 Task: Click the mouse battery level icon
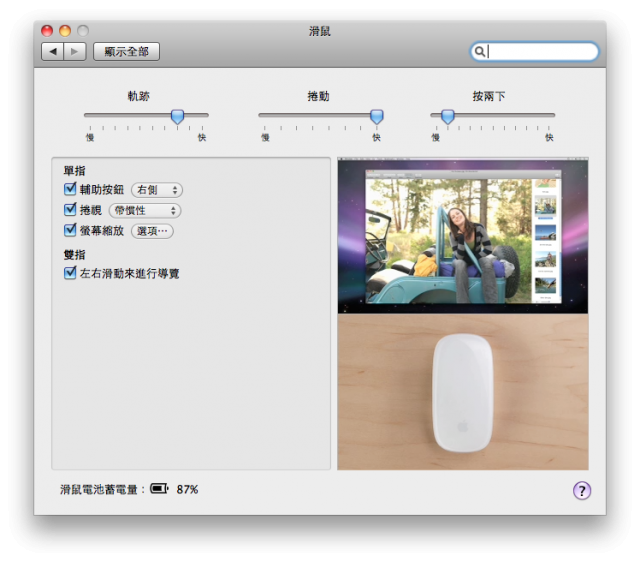[159, 488]
